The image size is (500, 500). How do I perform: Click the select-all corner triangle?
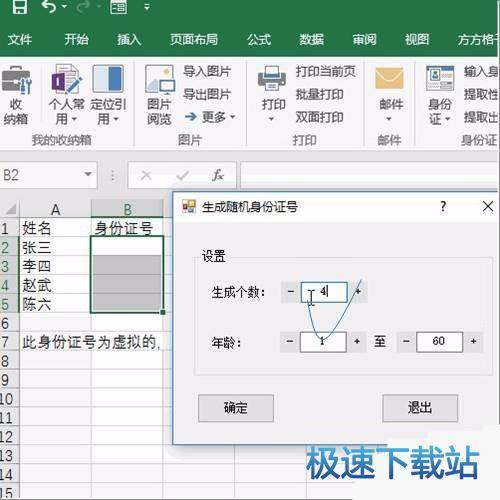point(11,209)
